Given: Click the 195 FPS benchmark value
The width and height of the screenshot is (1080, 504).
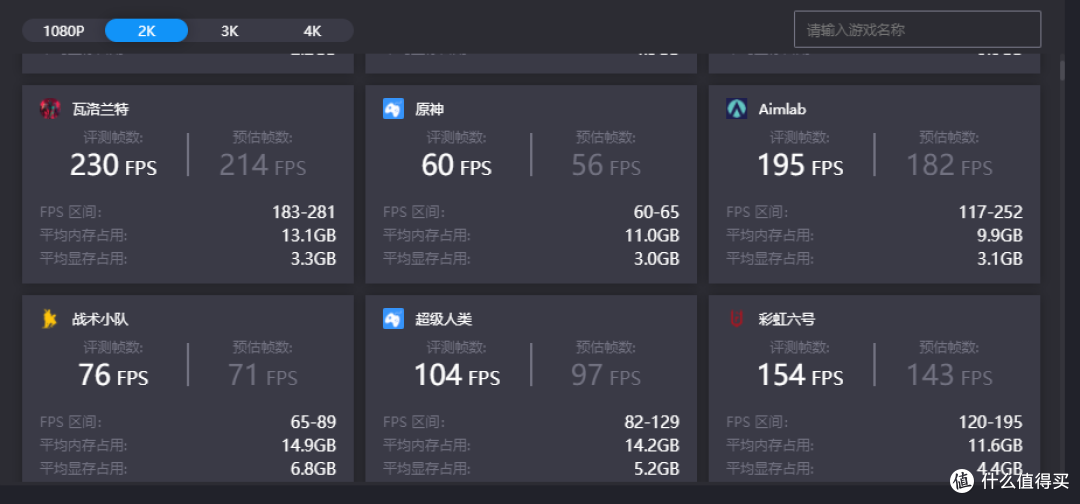Looking at the screenshot, I should pyautogui.click(x=800, y=166).
